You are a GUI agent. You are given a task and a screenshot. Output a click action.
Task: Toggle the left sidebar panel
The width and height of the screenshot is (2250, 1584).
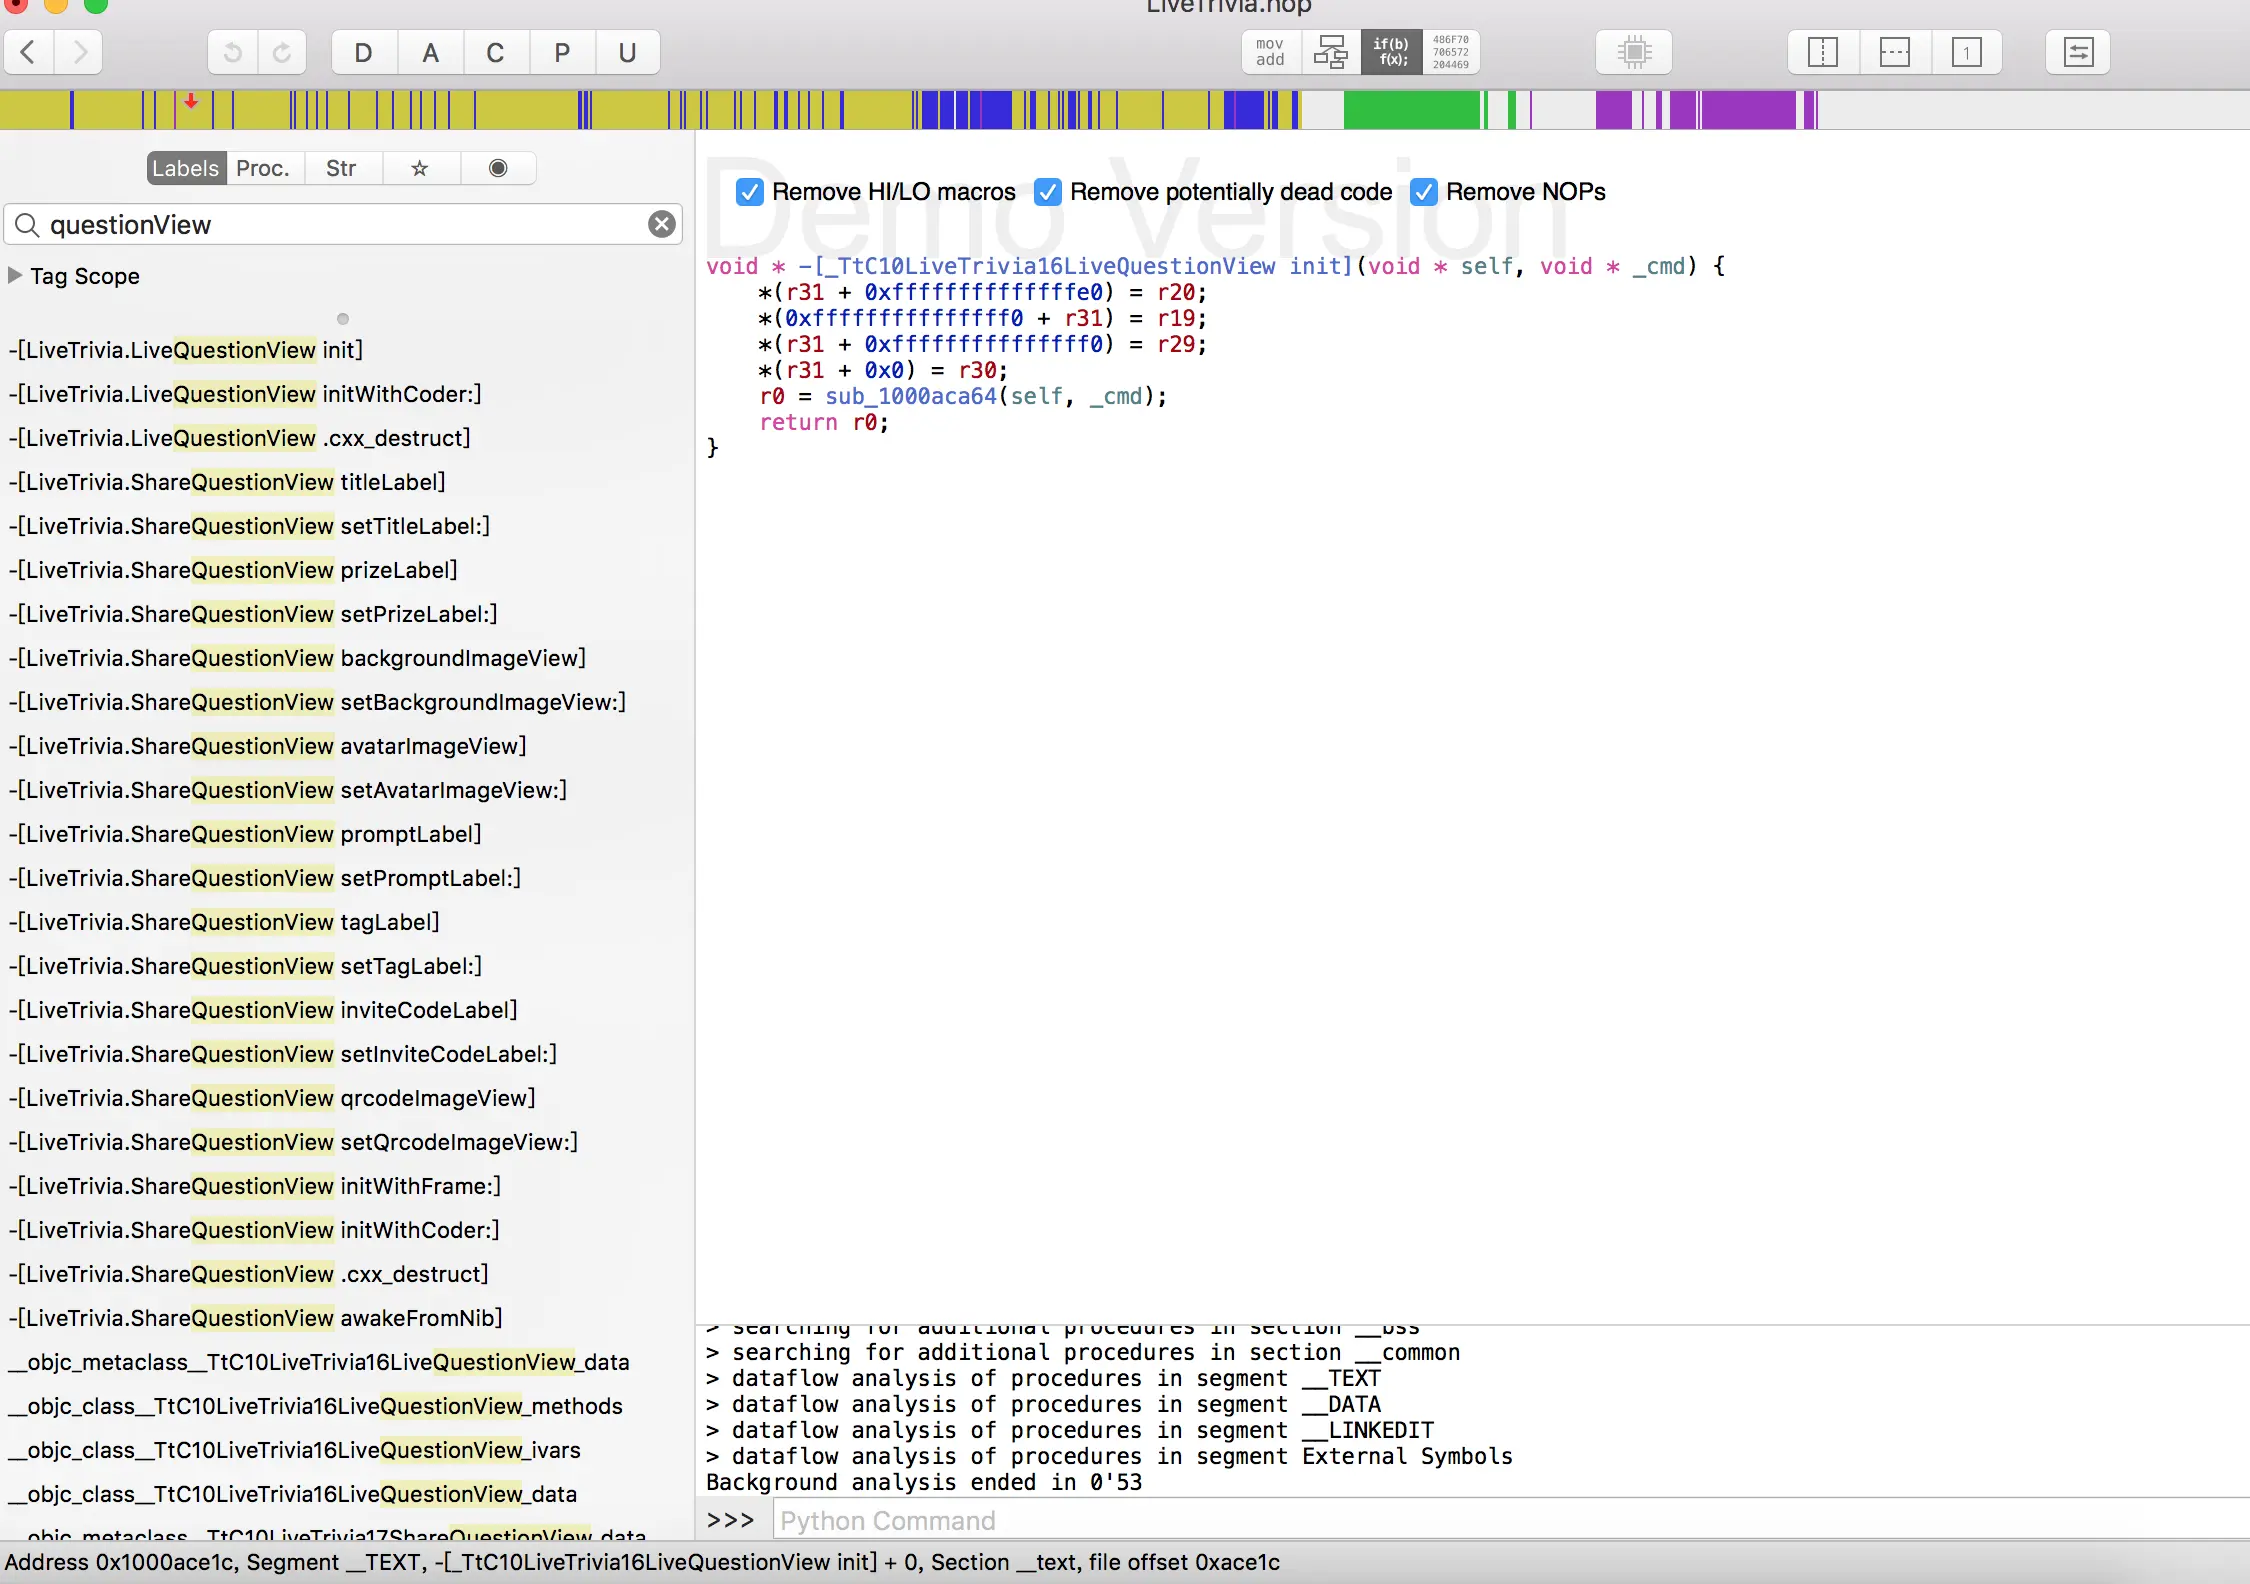(1823, 52)
